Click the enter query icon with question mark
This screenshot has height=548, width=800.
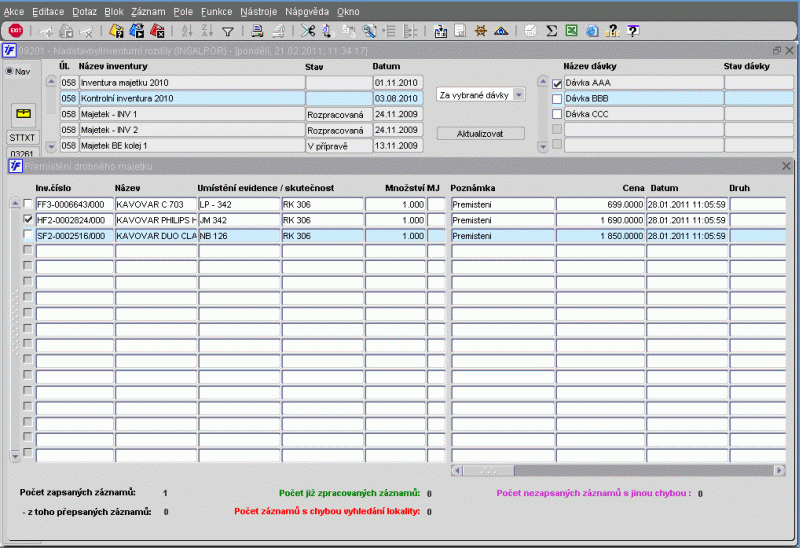pyautogui.click(x=116, y=31)
